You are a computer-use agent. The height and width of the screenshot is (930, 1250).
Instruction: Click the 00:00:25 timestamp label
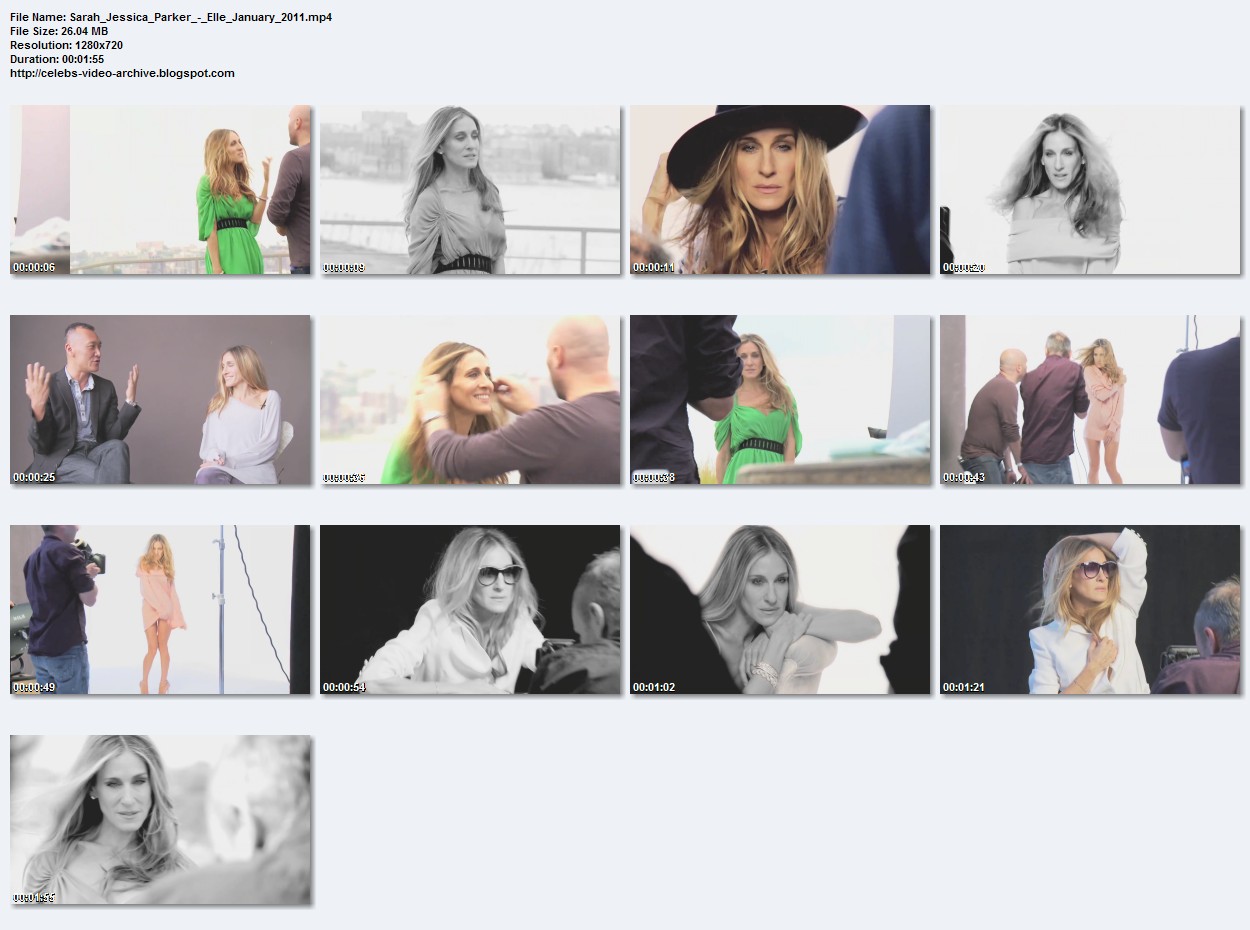pyautogui.click(x=33, y=478)
